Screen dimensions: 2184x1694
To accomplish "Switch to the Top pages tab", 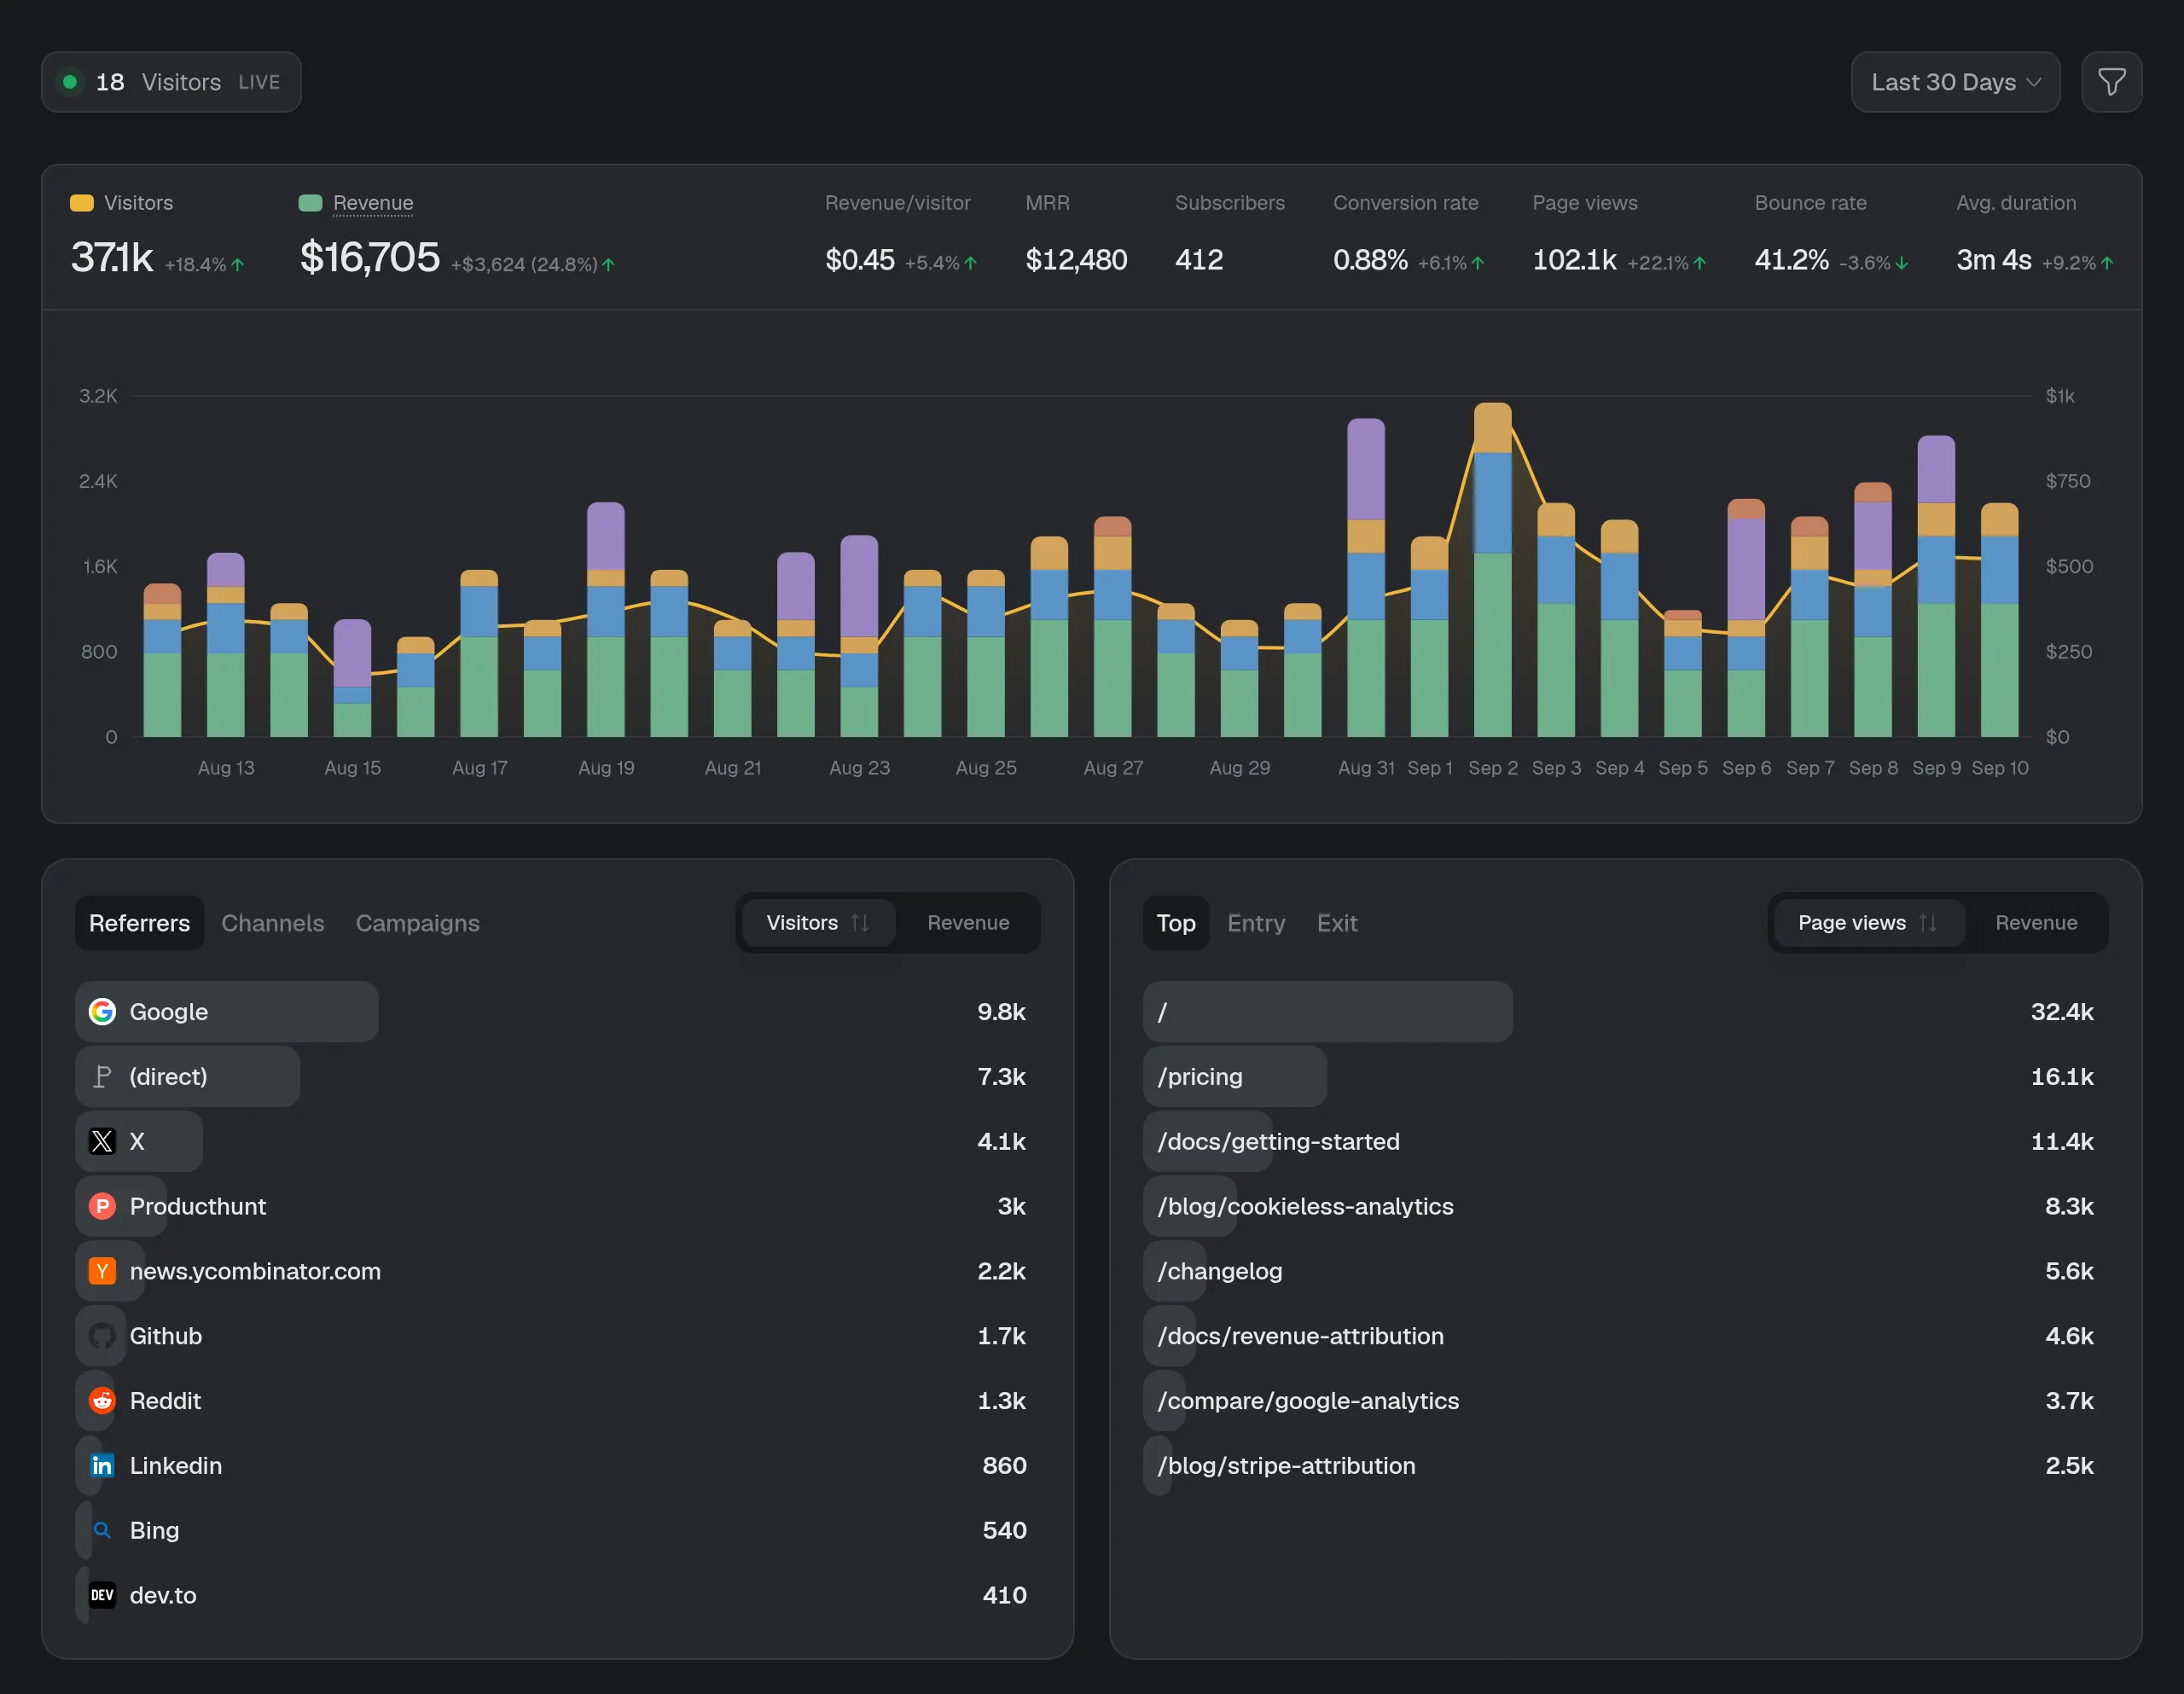I will point(1176,923).
